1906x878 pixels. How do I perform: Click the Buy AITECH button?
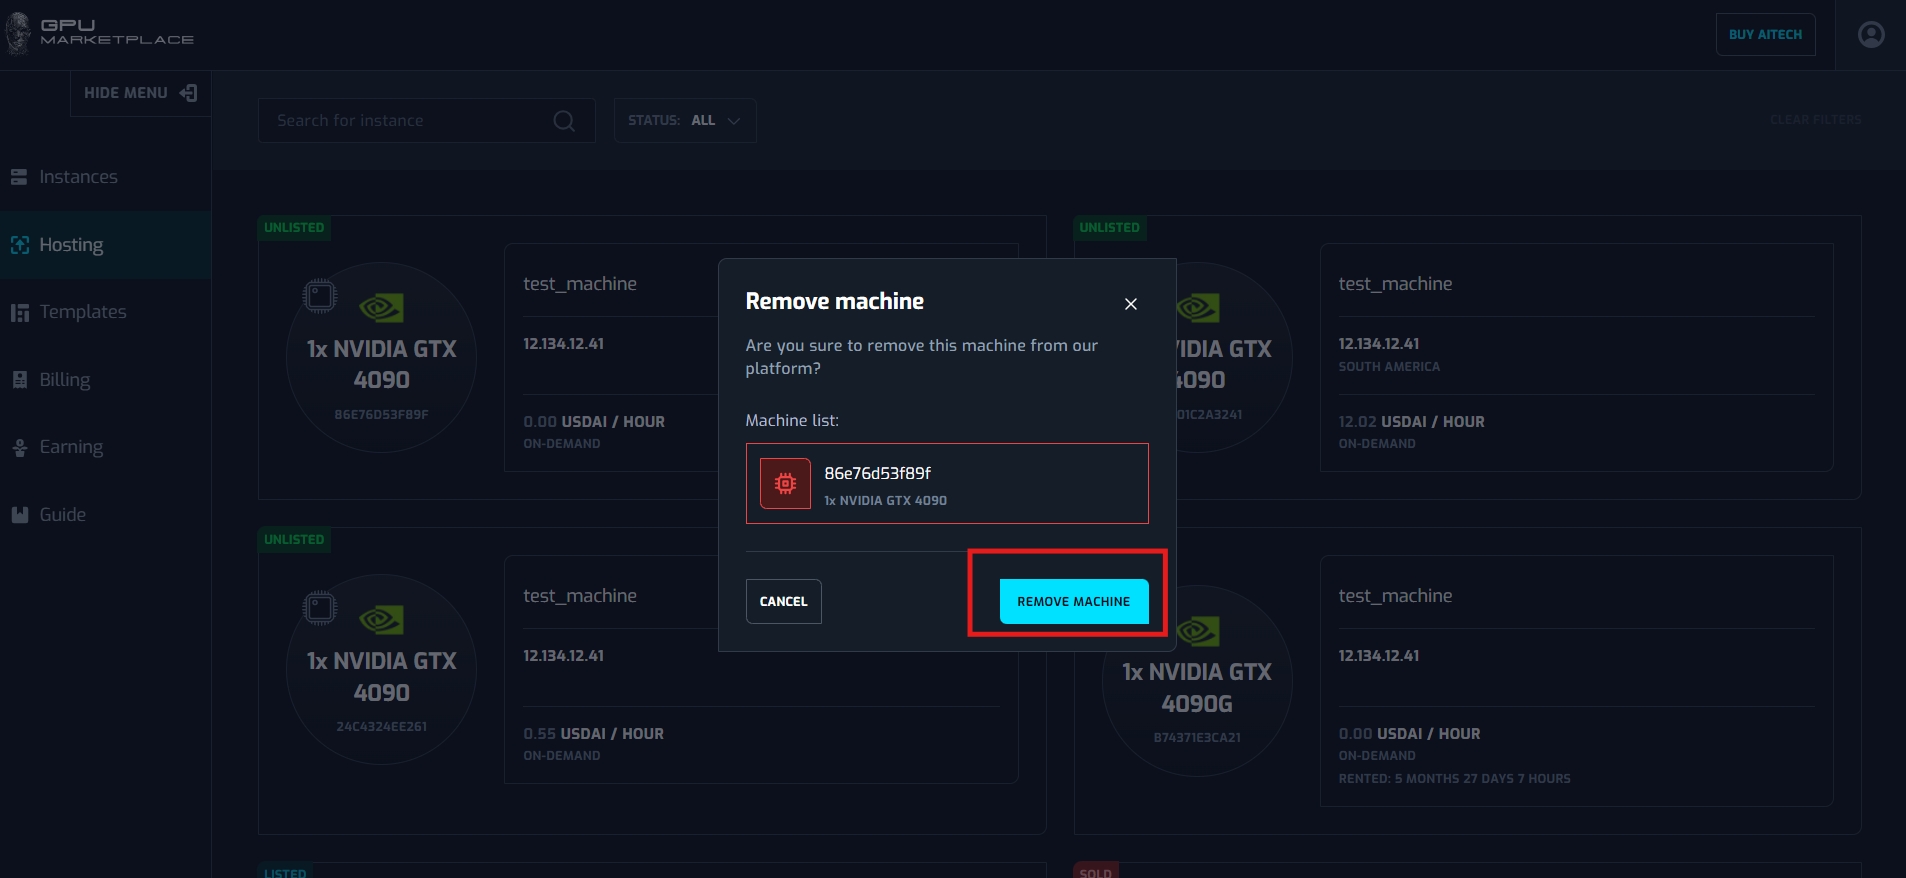pos(1764,35)
